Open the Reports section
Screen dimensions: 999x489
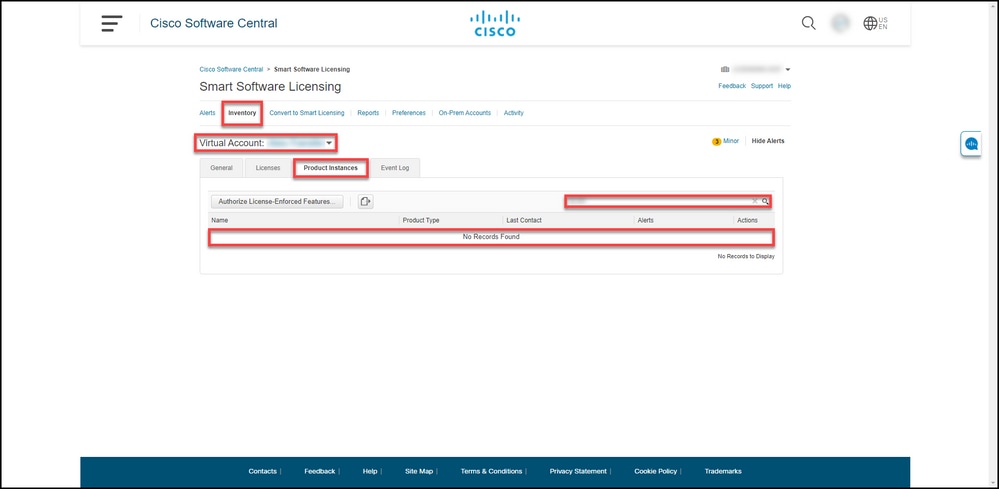[x=368, y=113]
